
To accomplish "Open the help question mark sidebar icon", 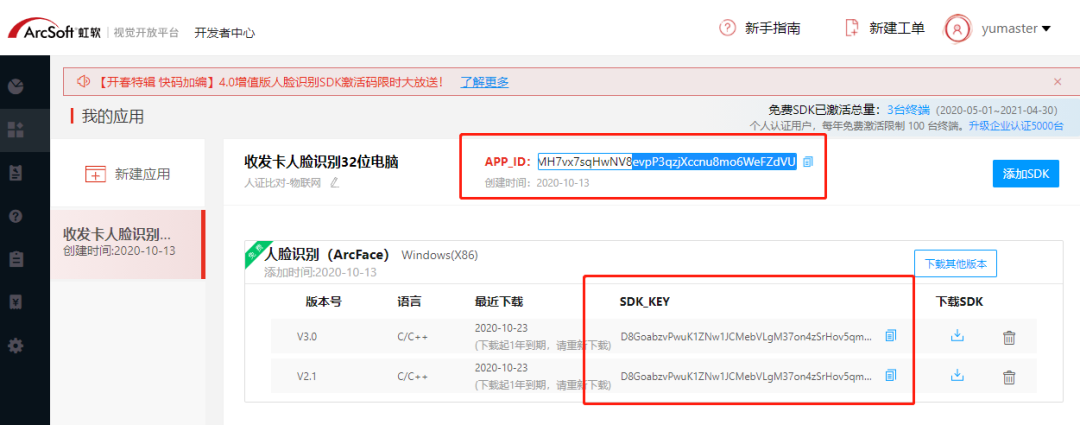I will 15,216.
